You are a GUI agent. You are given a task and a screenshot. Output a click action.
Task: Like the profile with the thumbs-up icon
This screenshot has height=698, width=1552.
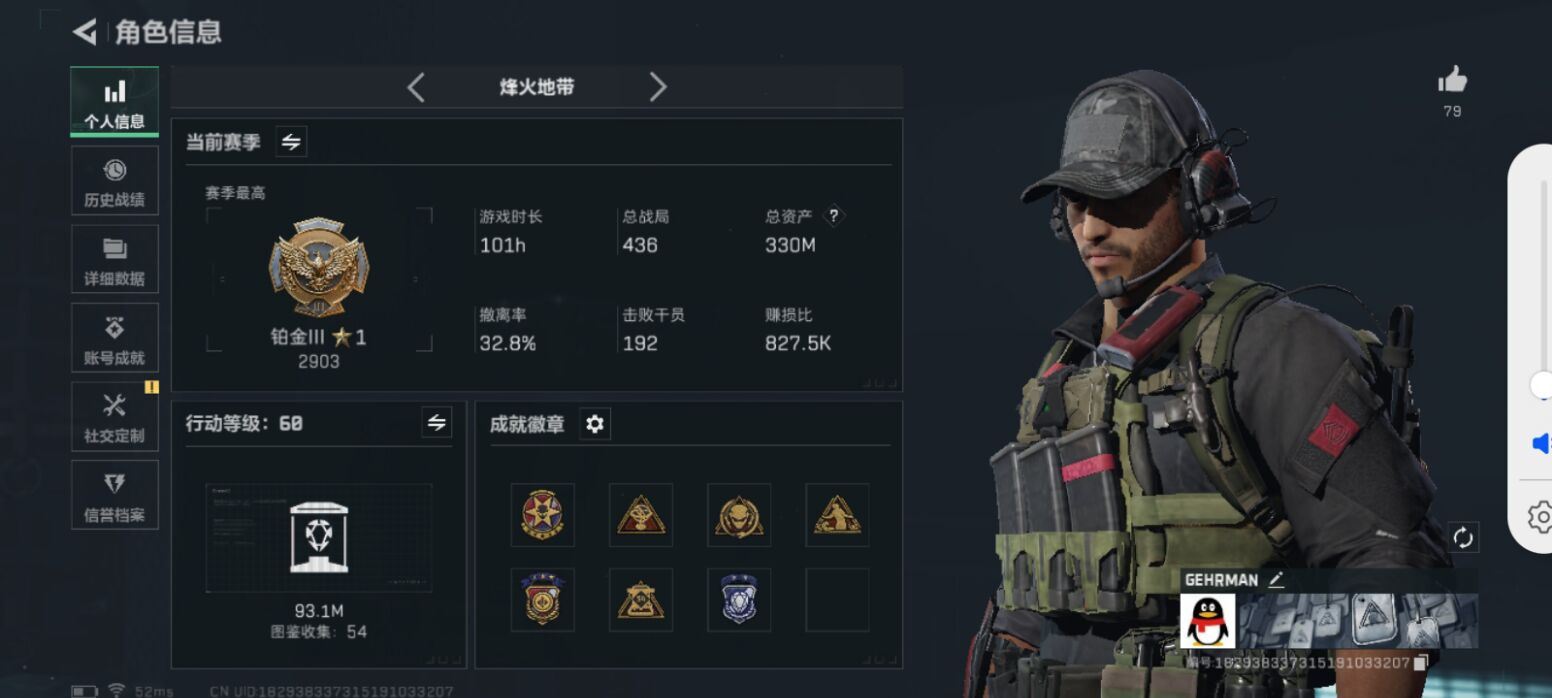coord(1452,80)
